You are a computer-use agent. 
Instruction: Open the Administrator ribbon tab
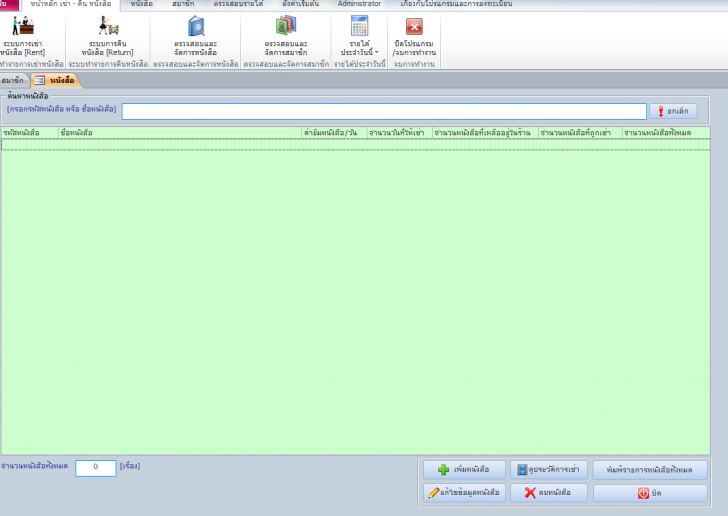coord(359,4)
